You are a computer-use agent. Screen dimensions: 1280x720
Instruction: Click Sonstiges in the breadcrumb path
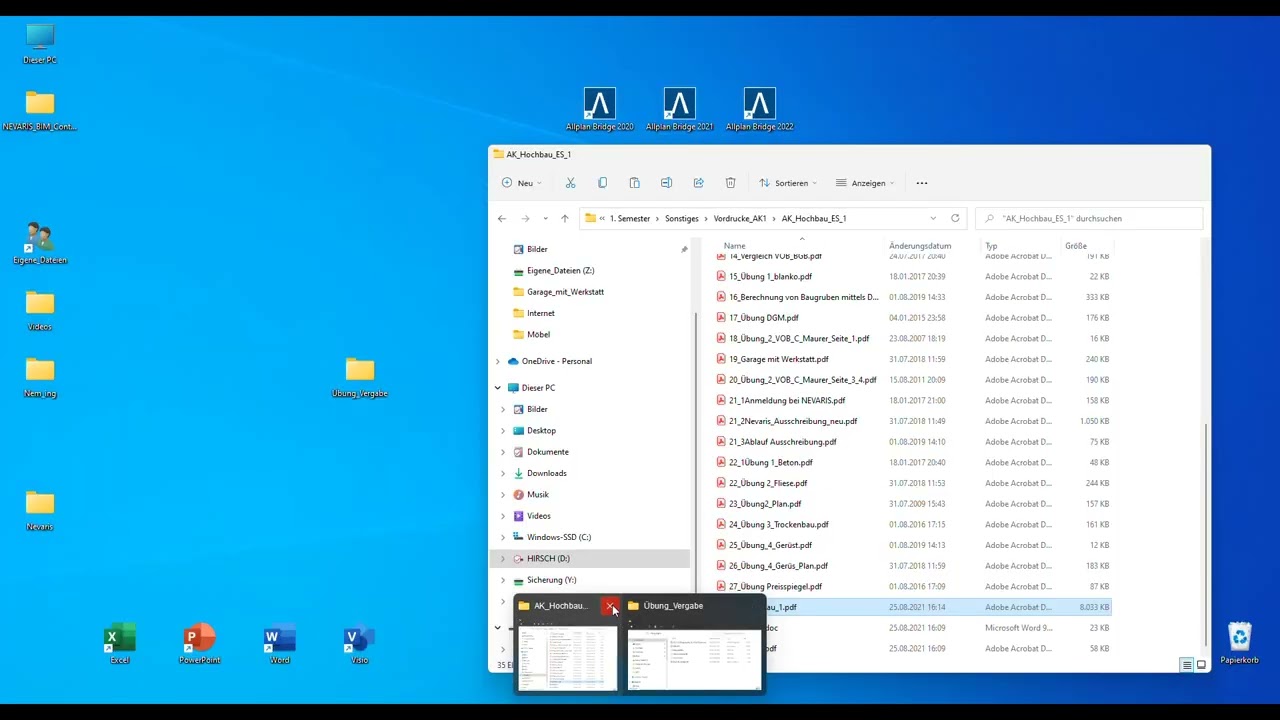682,218
